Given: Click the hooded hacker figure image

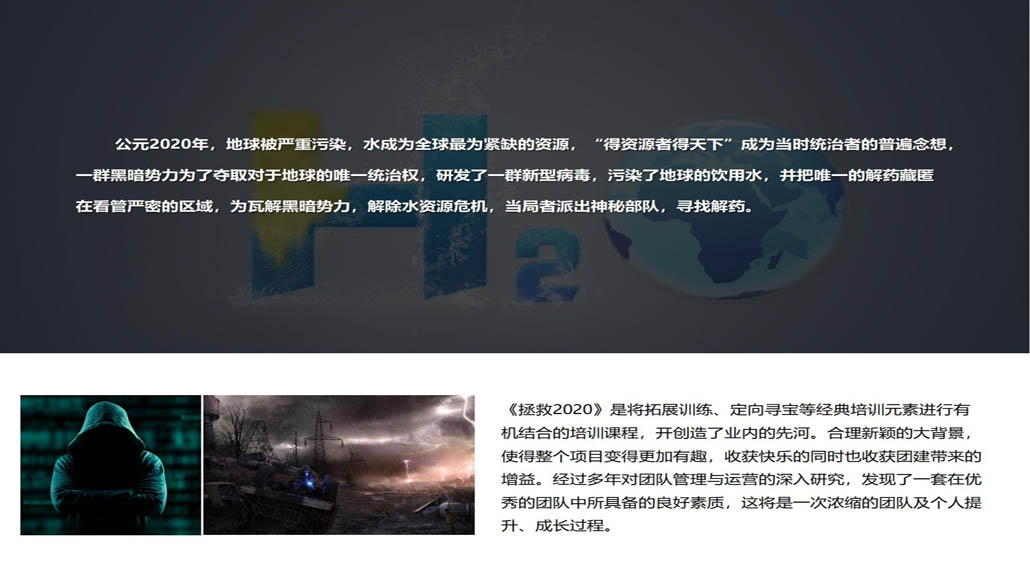Looking at the screenshot, I should pyautogui.click(x=110, y=465).
